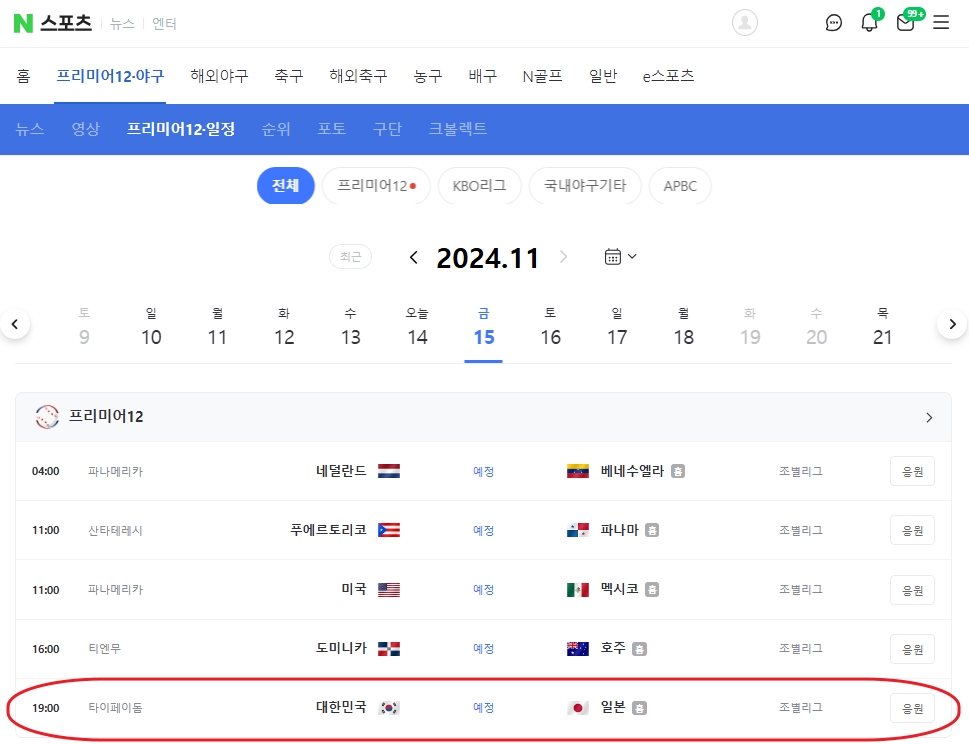Open the mail inbox icon
This screenshot has height=744, width=969.
pyautogui.click(x=905, y=23)
